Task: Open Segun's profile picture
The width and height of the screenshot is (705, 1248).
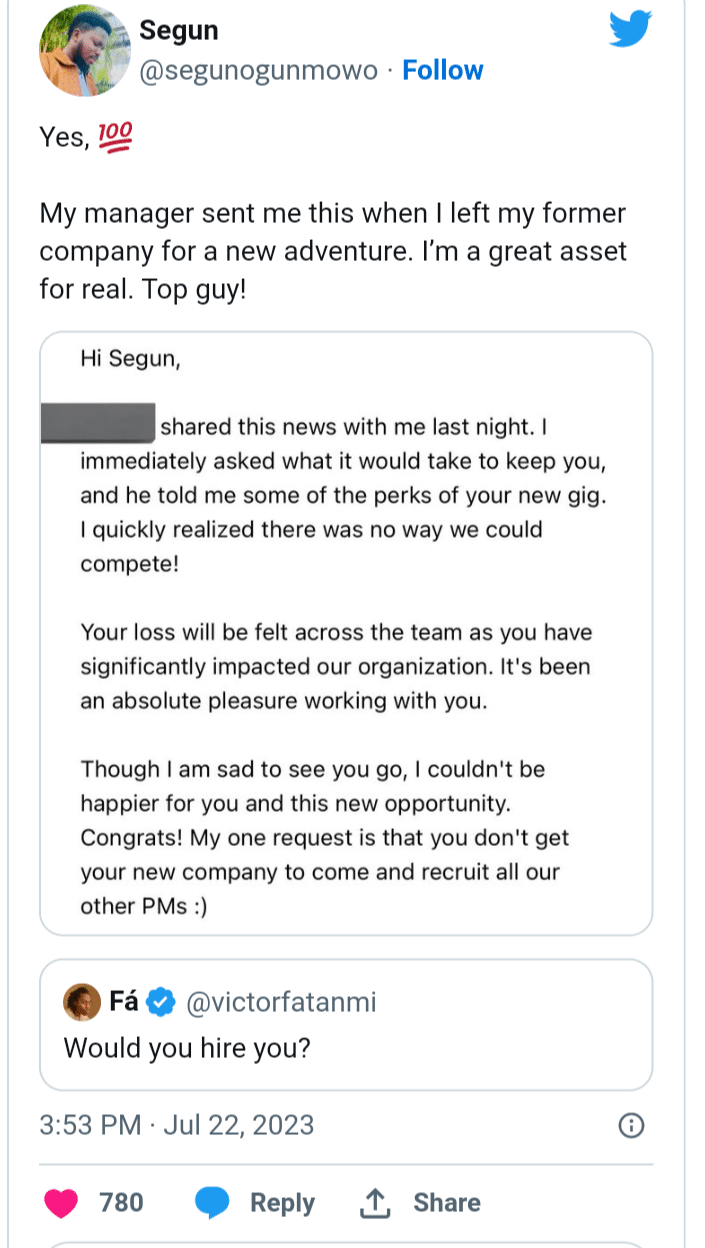Action: tap(83, 52)
